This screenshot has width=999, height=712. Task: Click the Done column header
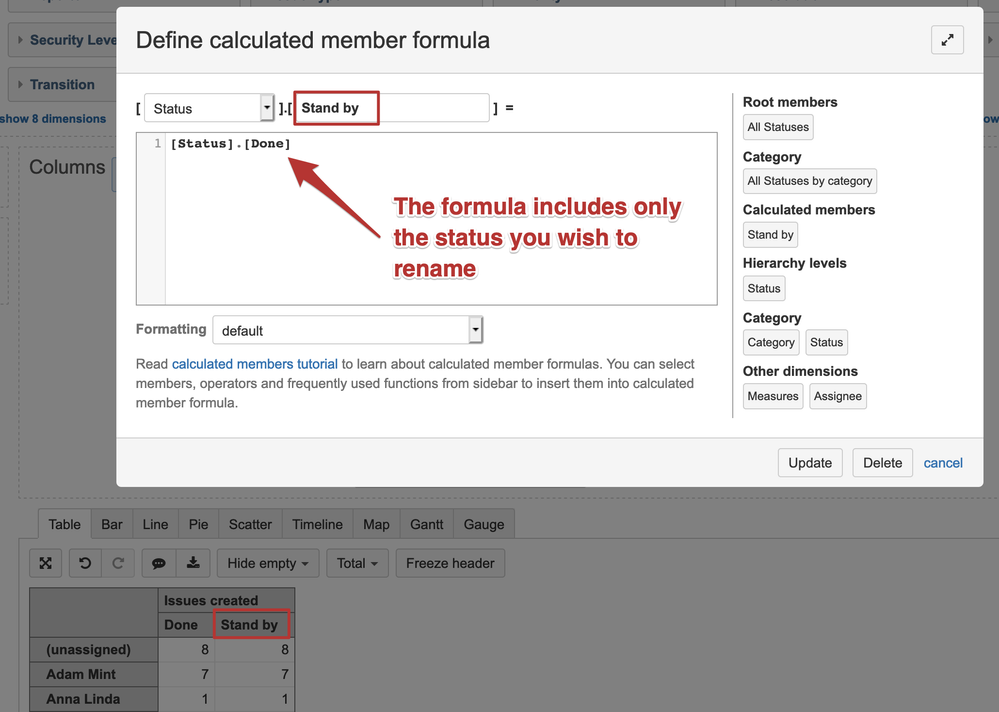pos(185,625)
